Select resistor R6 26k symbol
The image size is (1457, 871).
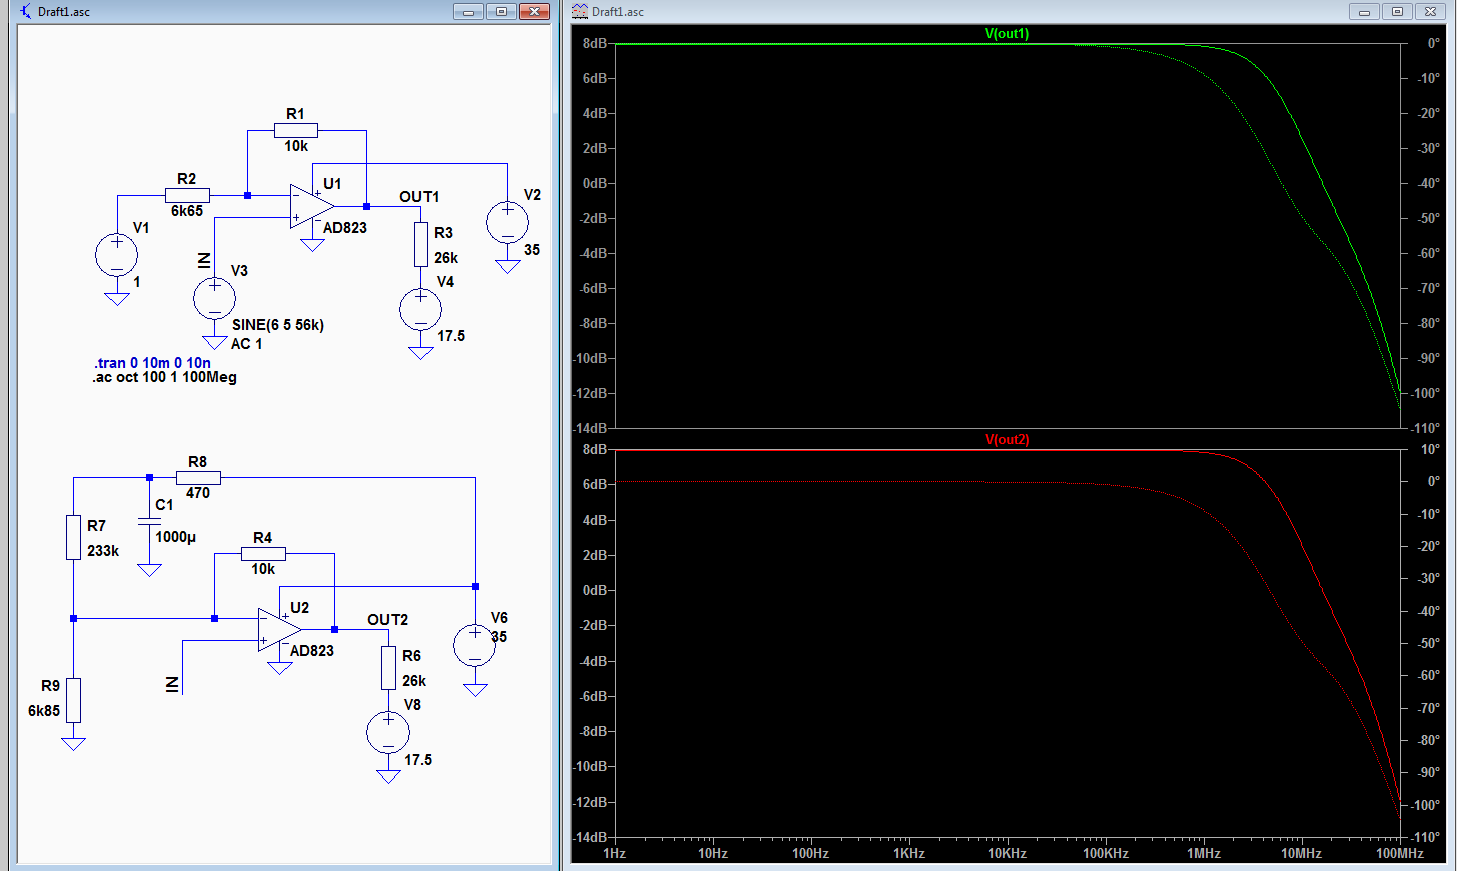pos(388,667)
